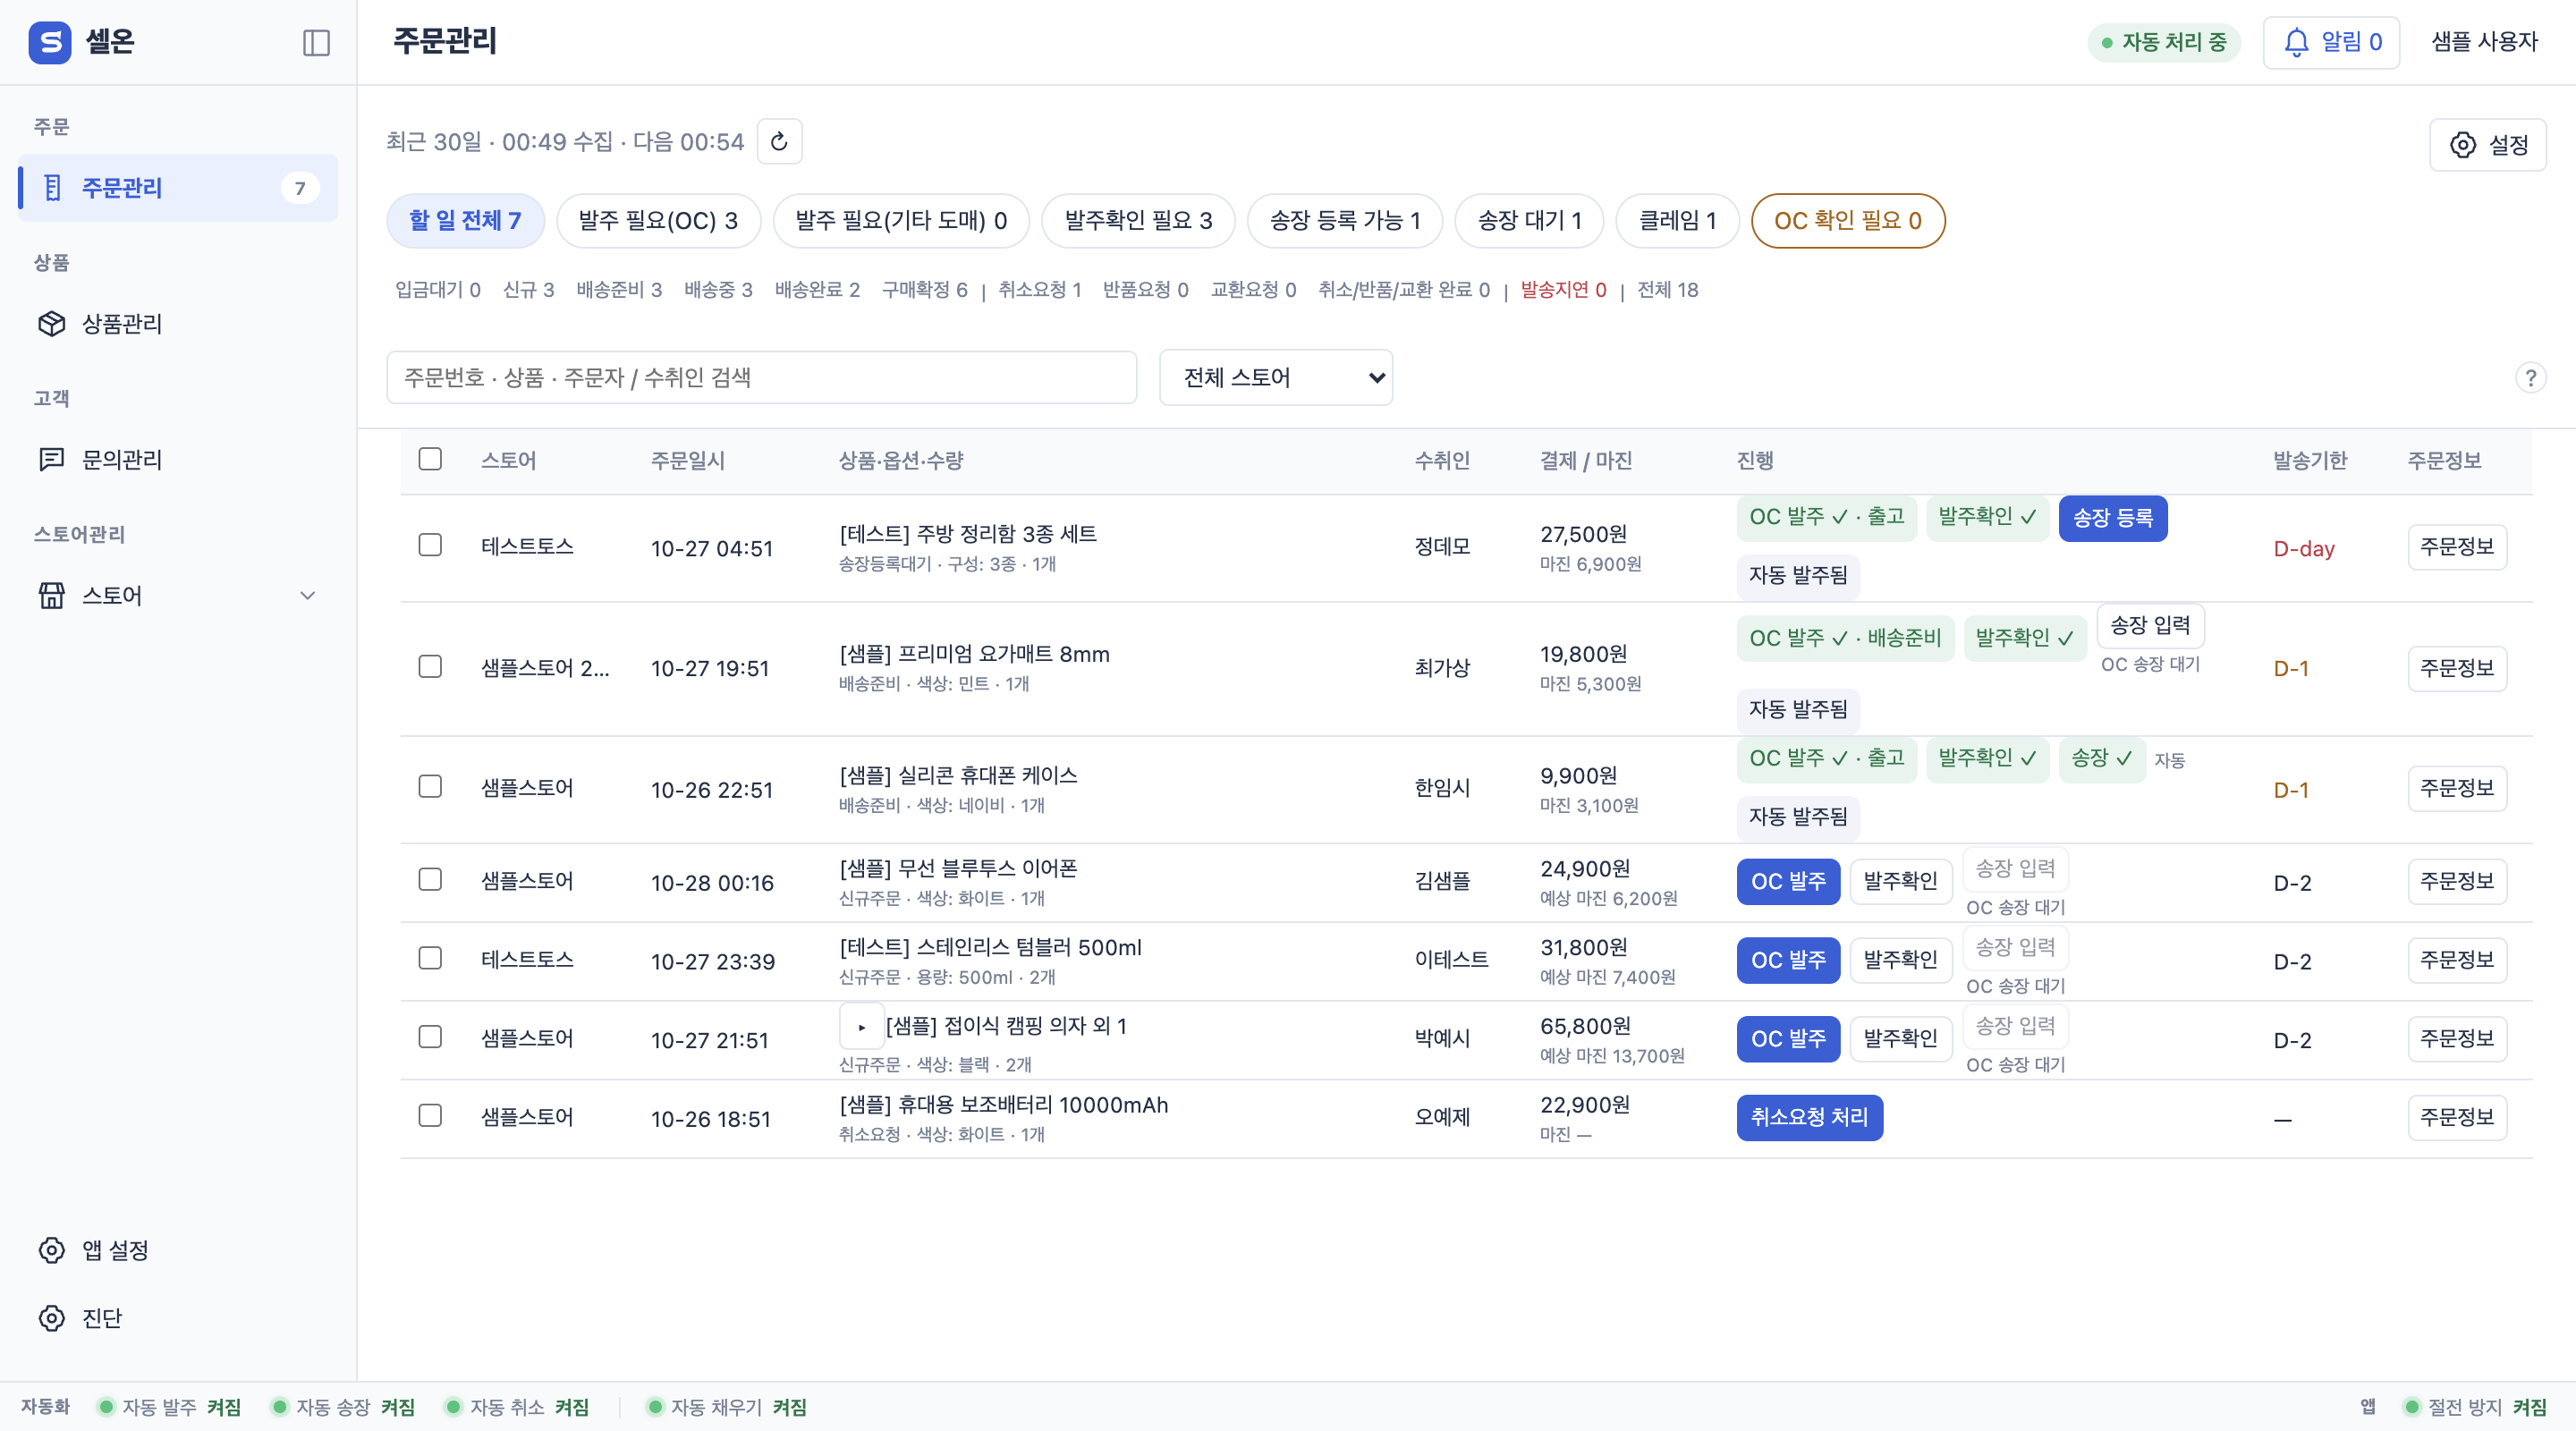The width and height of the screenshot is (2576, 1431).
Task: Toggle 자동 채우기 in status bar
Action: pos(727,1407)
